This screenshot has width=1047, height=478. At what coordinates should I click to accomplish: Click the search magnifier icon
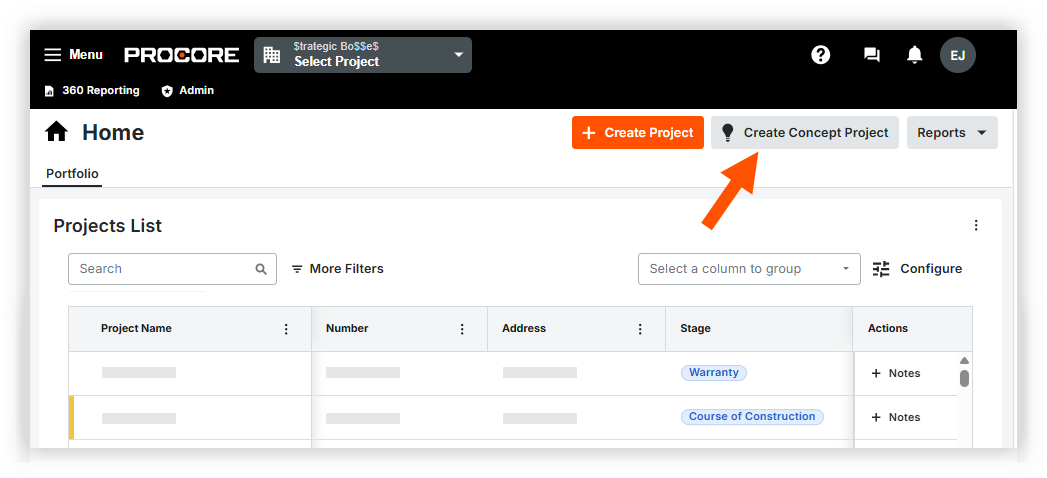click(x=260, y=269)
